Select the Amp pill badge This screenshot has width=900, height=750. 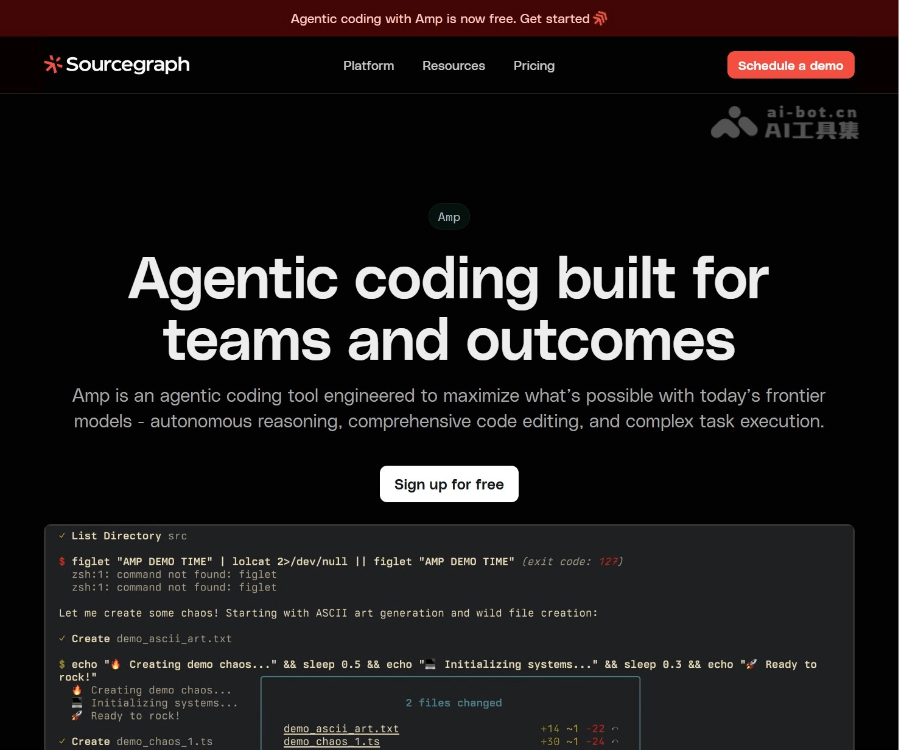coord(449,217)
